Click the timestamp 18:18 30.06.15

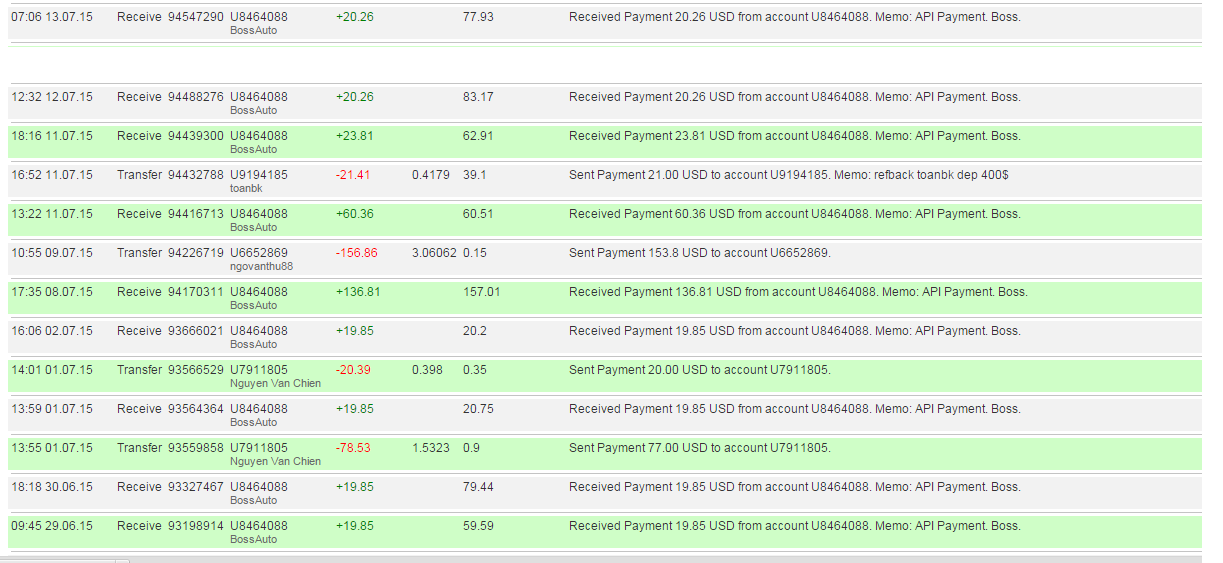52,487
